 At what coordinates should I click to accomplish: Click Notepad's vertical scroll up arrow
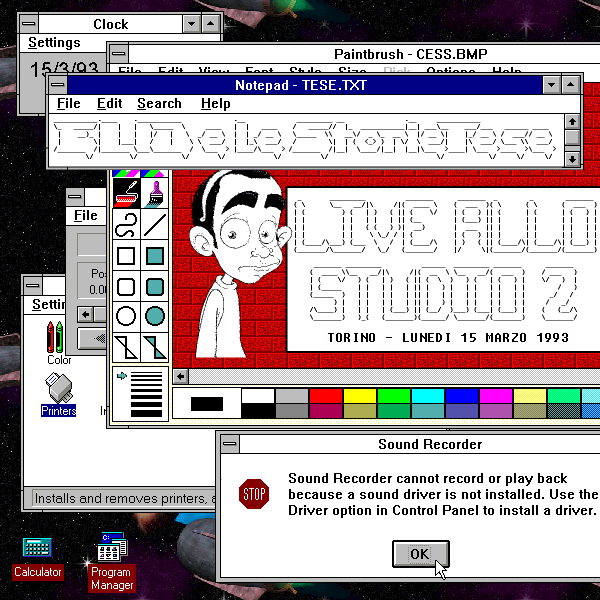572,122
